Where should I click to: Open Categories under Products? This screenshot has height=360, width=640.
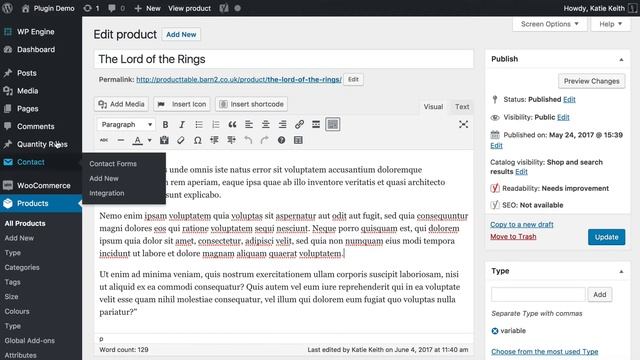click(x=22, y=267)
